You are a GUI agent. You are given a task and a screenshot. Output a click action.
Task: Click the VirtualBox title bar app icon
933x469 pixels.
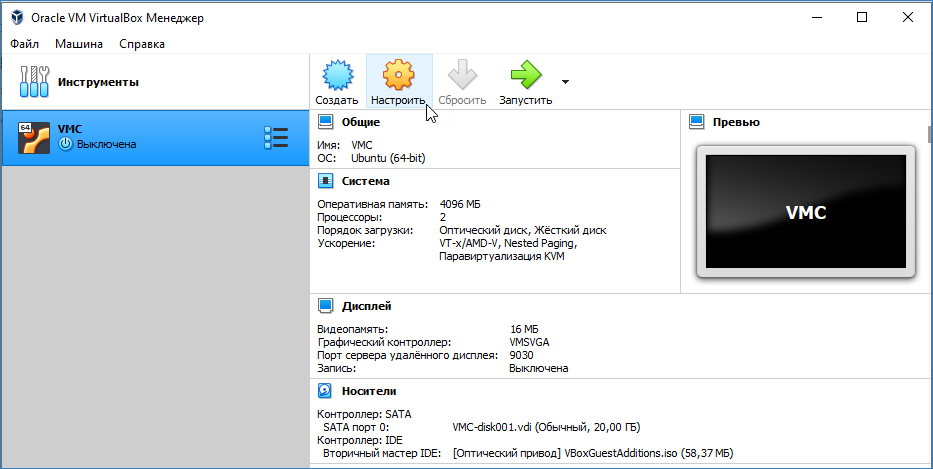17,17
